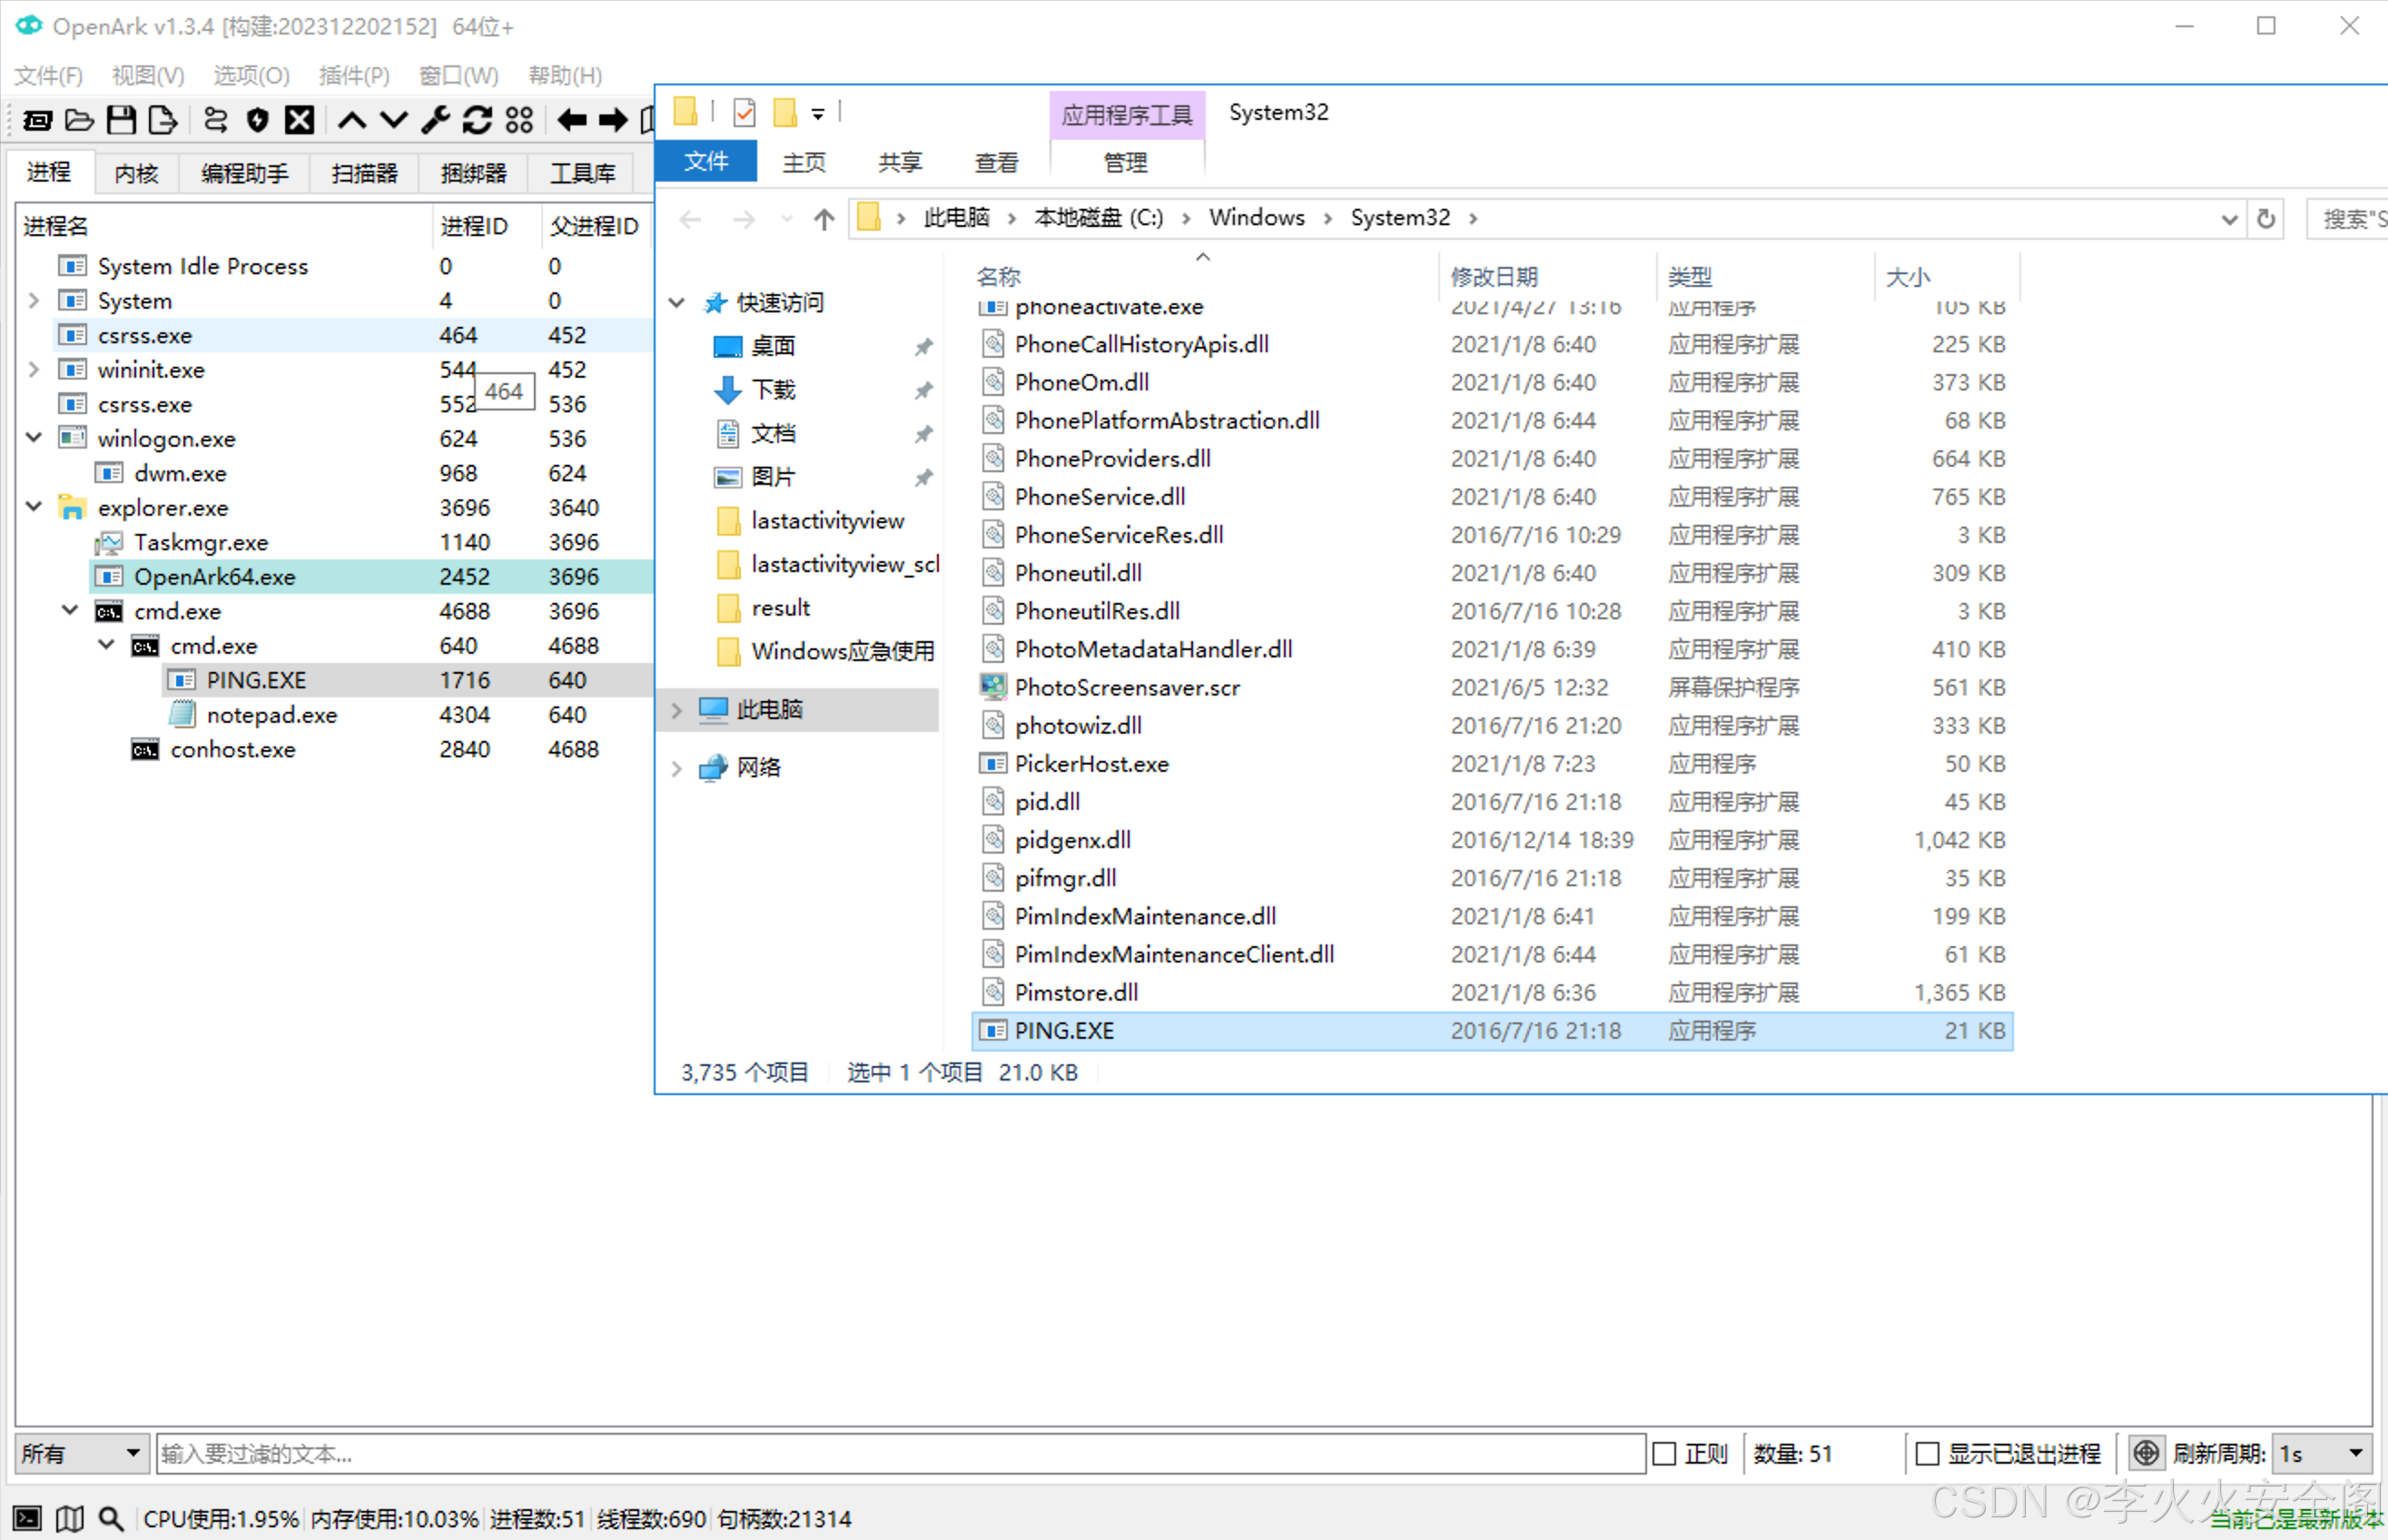
Task: Click the floppy disk save icon
Action: pyautogui.click(x=121, y=121)
